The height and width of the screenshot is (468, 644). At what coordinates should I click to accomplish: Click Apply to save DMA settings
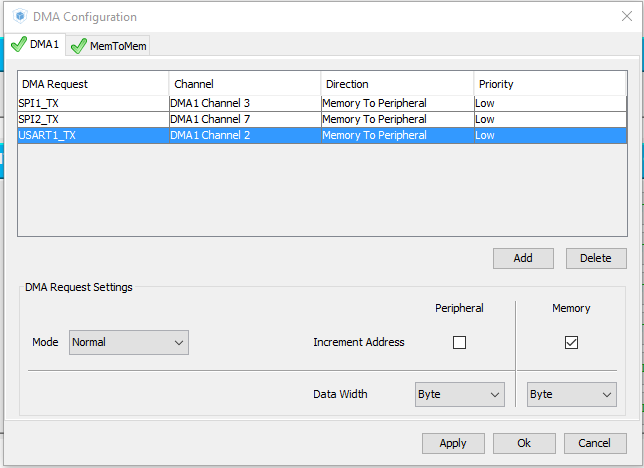[453, 443]
